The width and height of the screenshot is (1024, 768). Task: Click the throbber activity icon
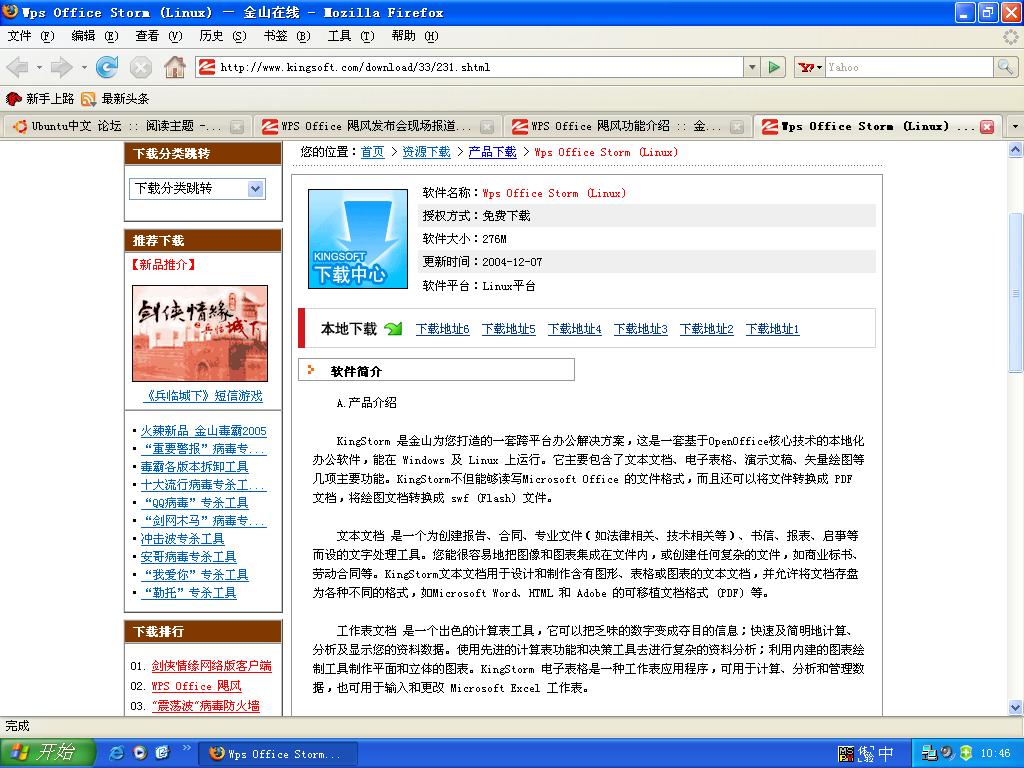[x=1010, y=37]
